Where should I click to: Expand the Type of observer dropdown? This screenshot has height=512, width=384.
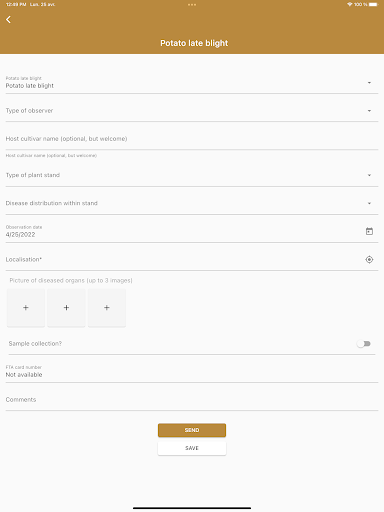pyautogui.click(x=192, y=111)
